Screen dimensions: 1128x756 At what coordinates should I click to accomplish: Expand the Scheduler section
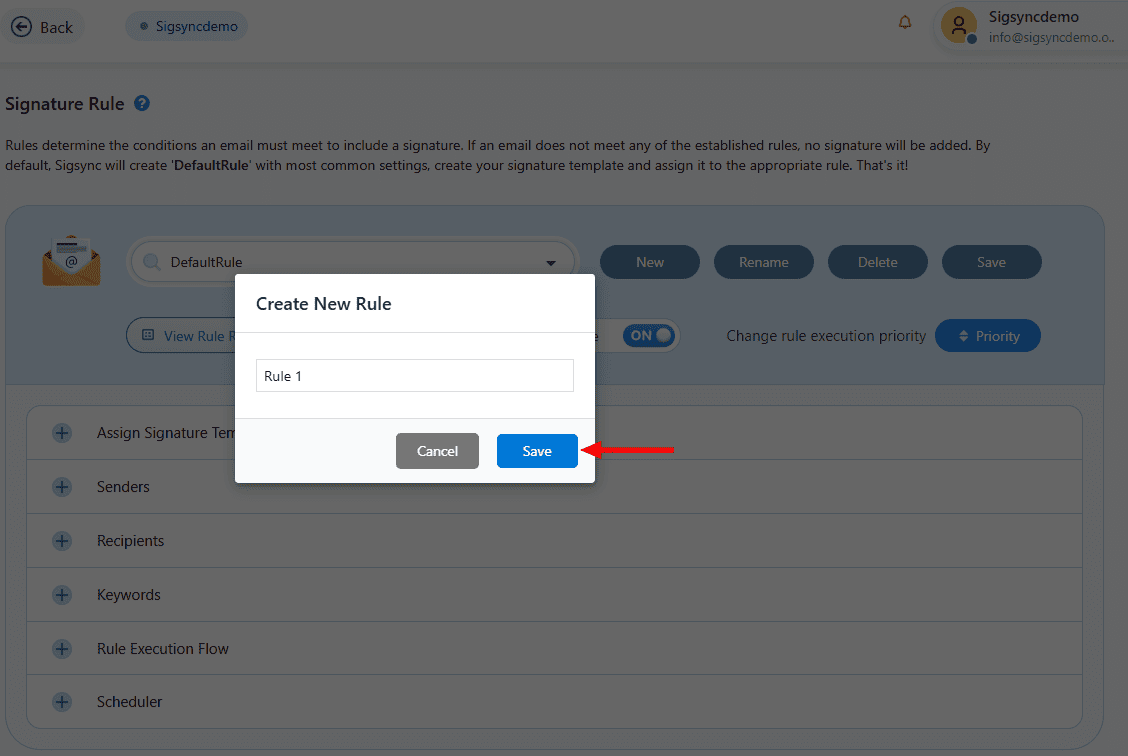[x=62, y=702]
